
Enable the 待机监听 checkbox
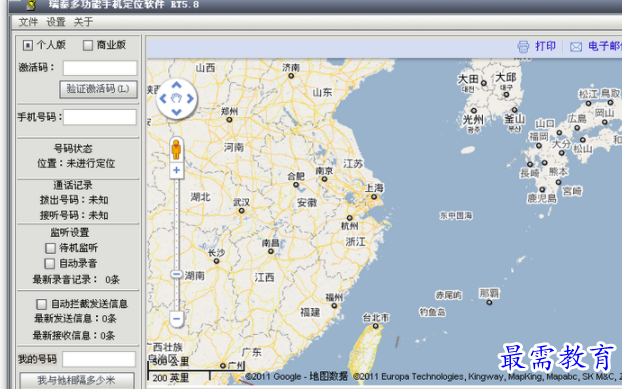pos(50,248)
